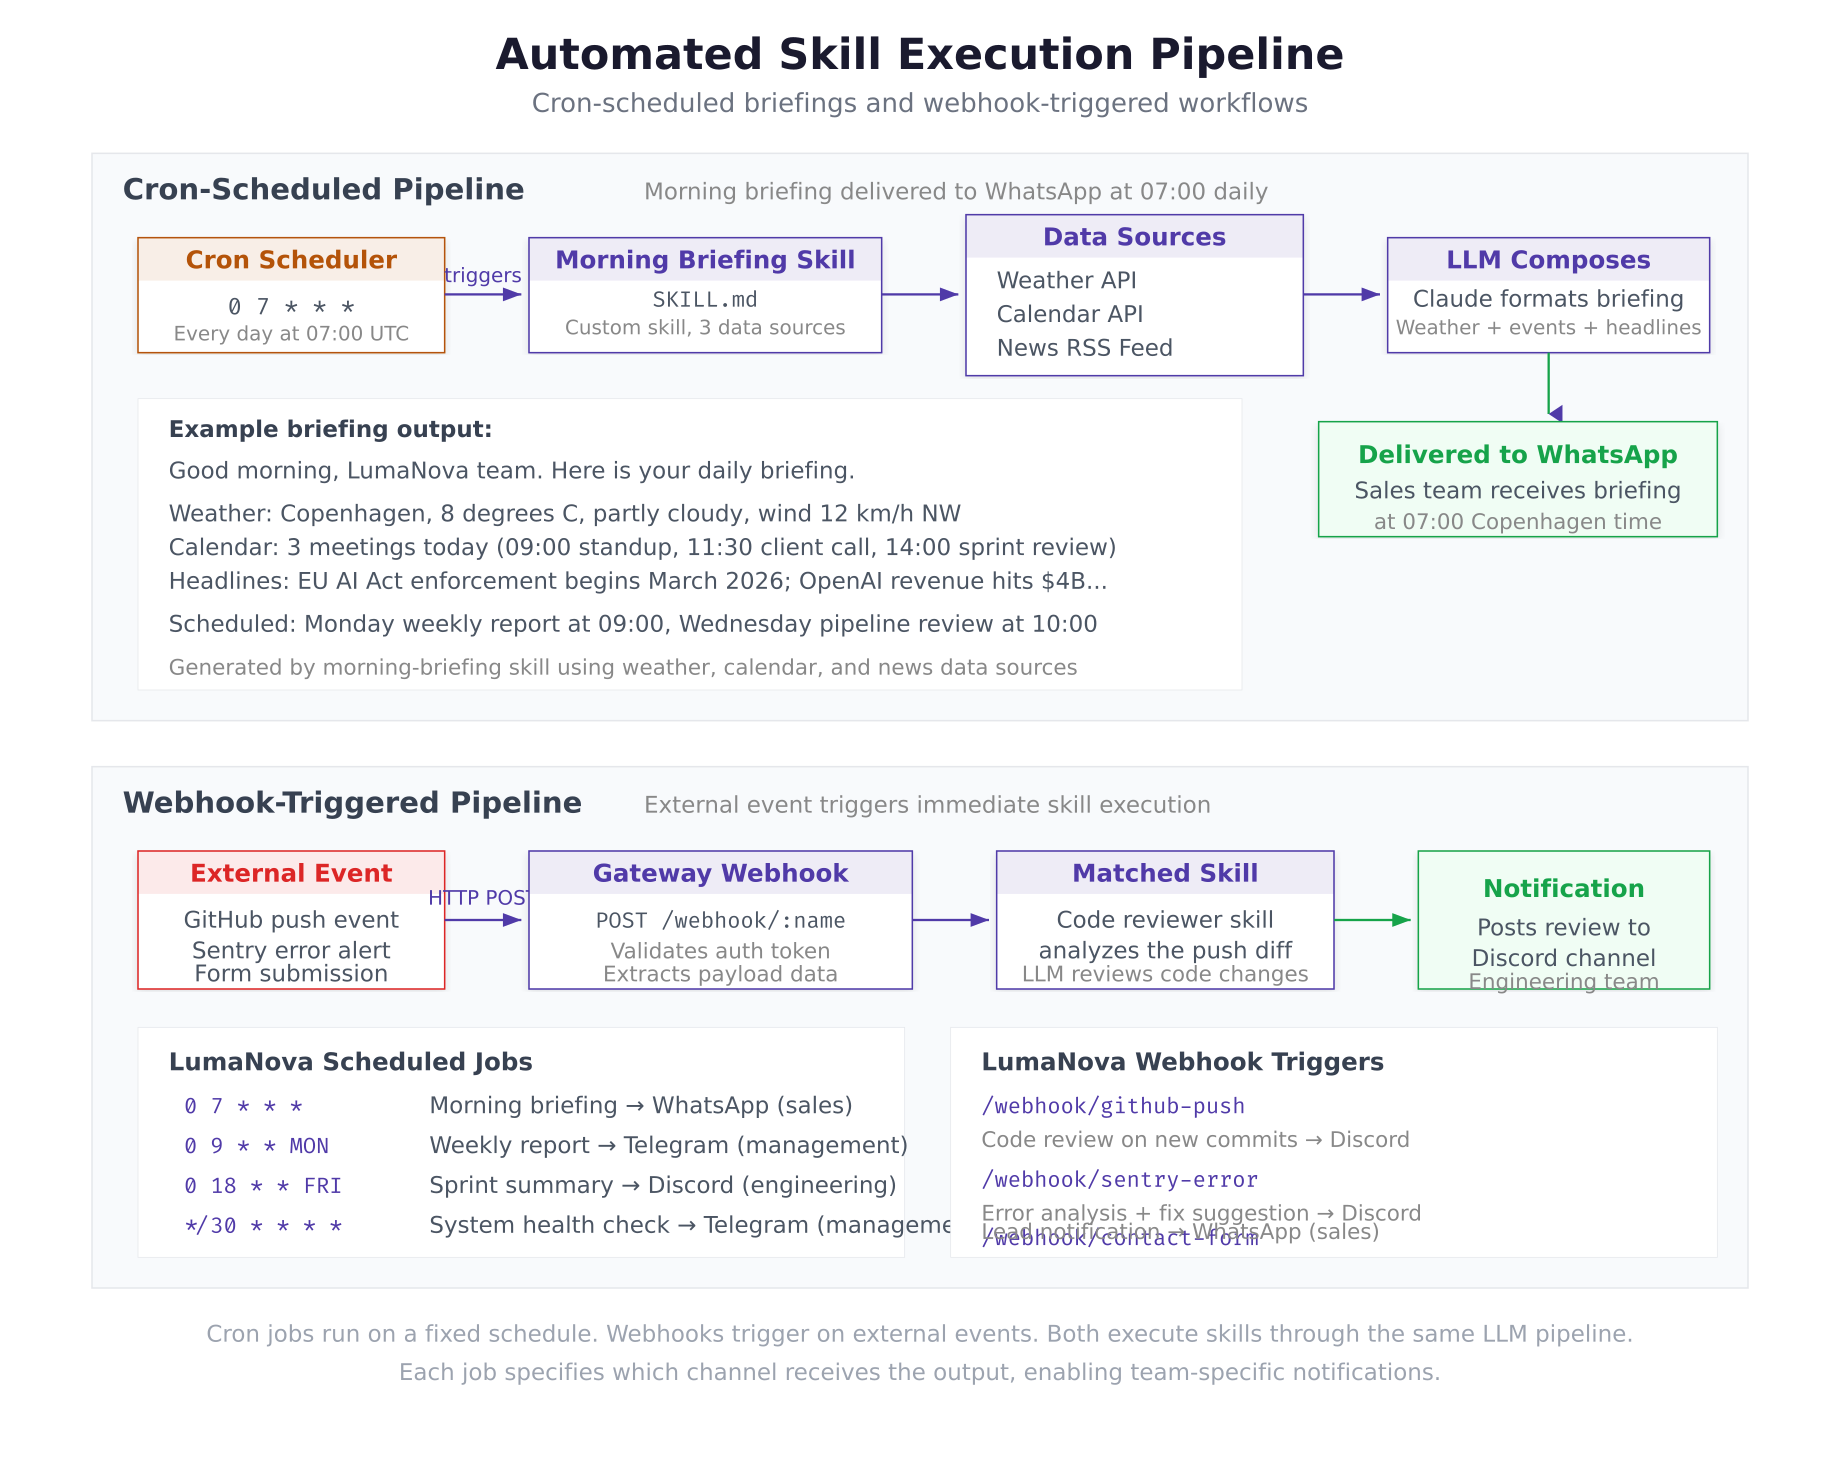This screenshot has height=1457, width=1840.
Task: Select the Morning Briefing Skill node
Action: coord(706,293)
